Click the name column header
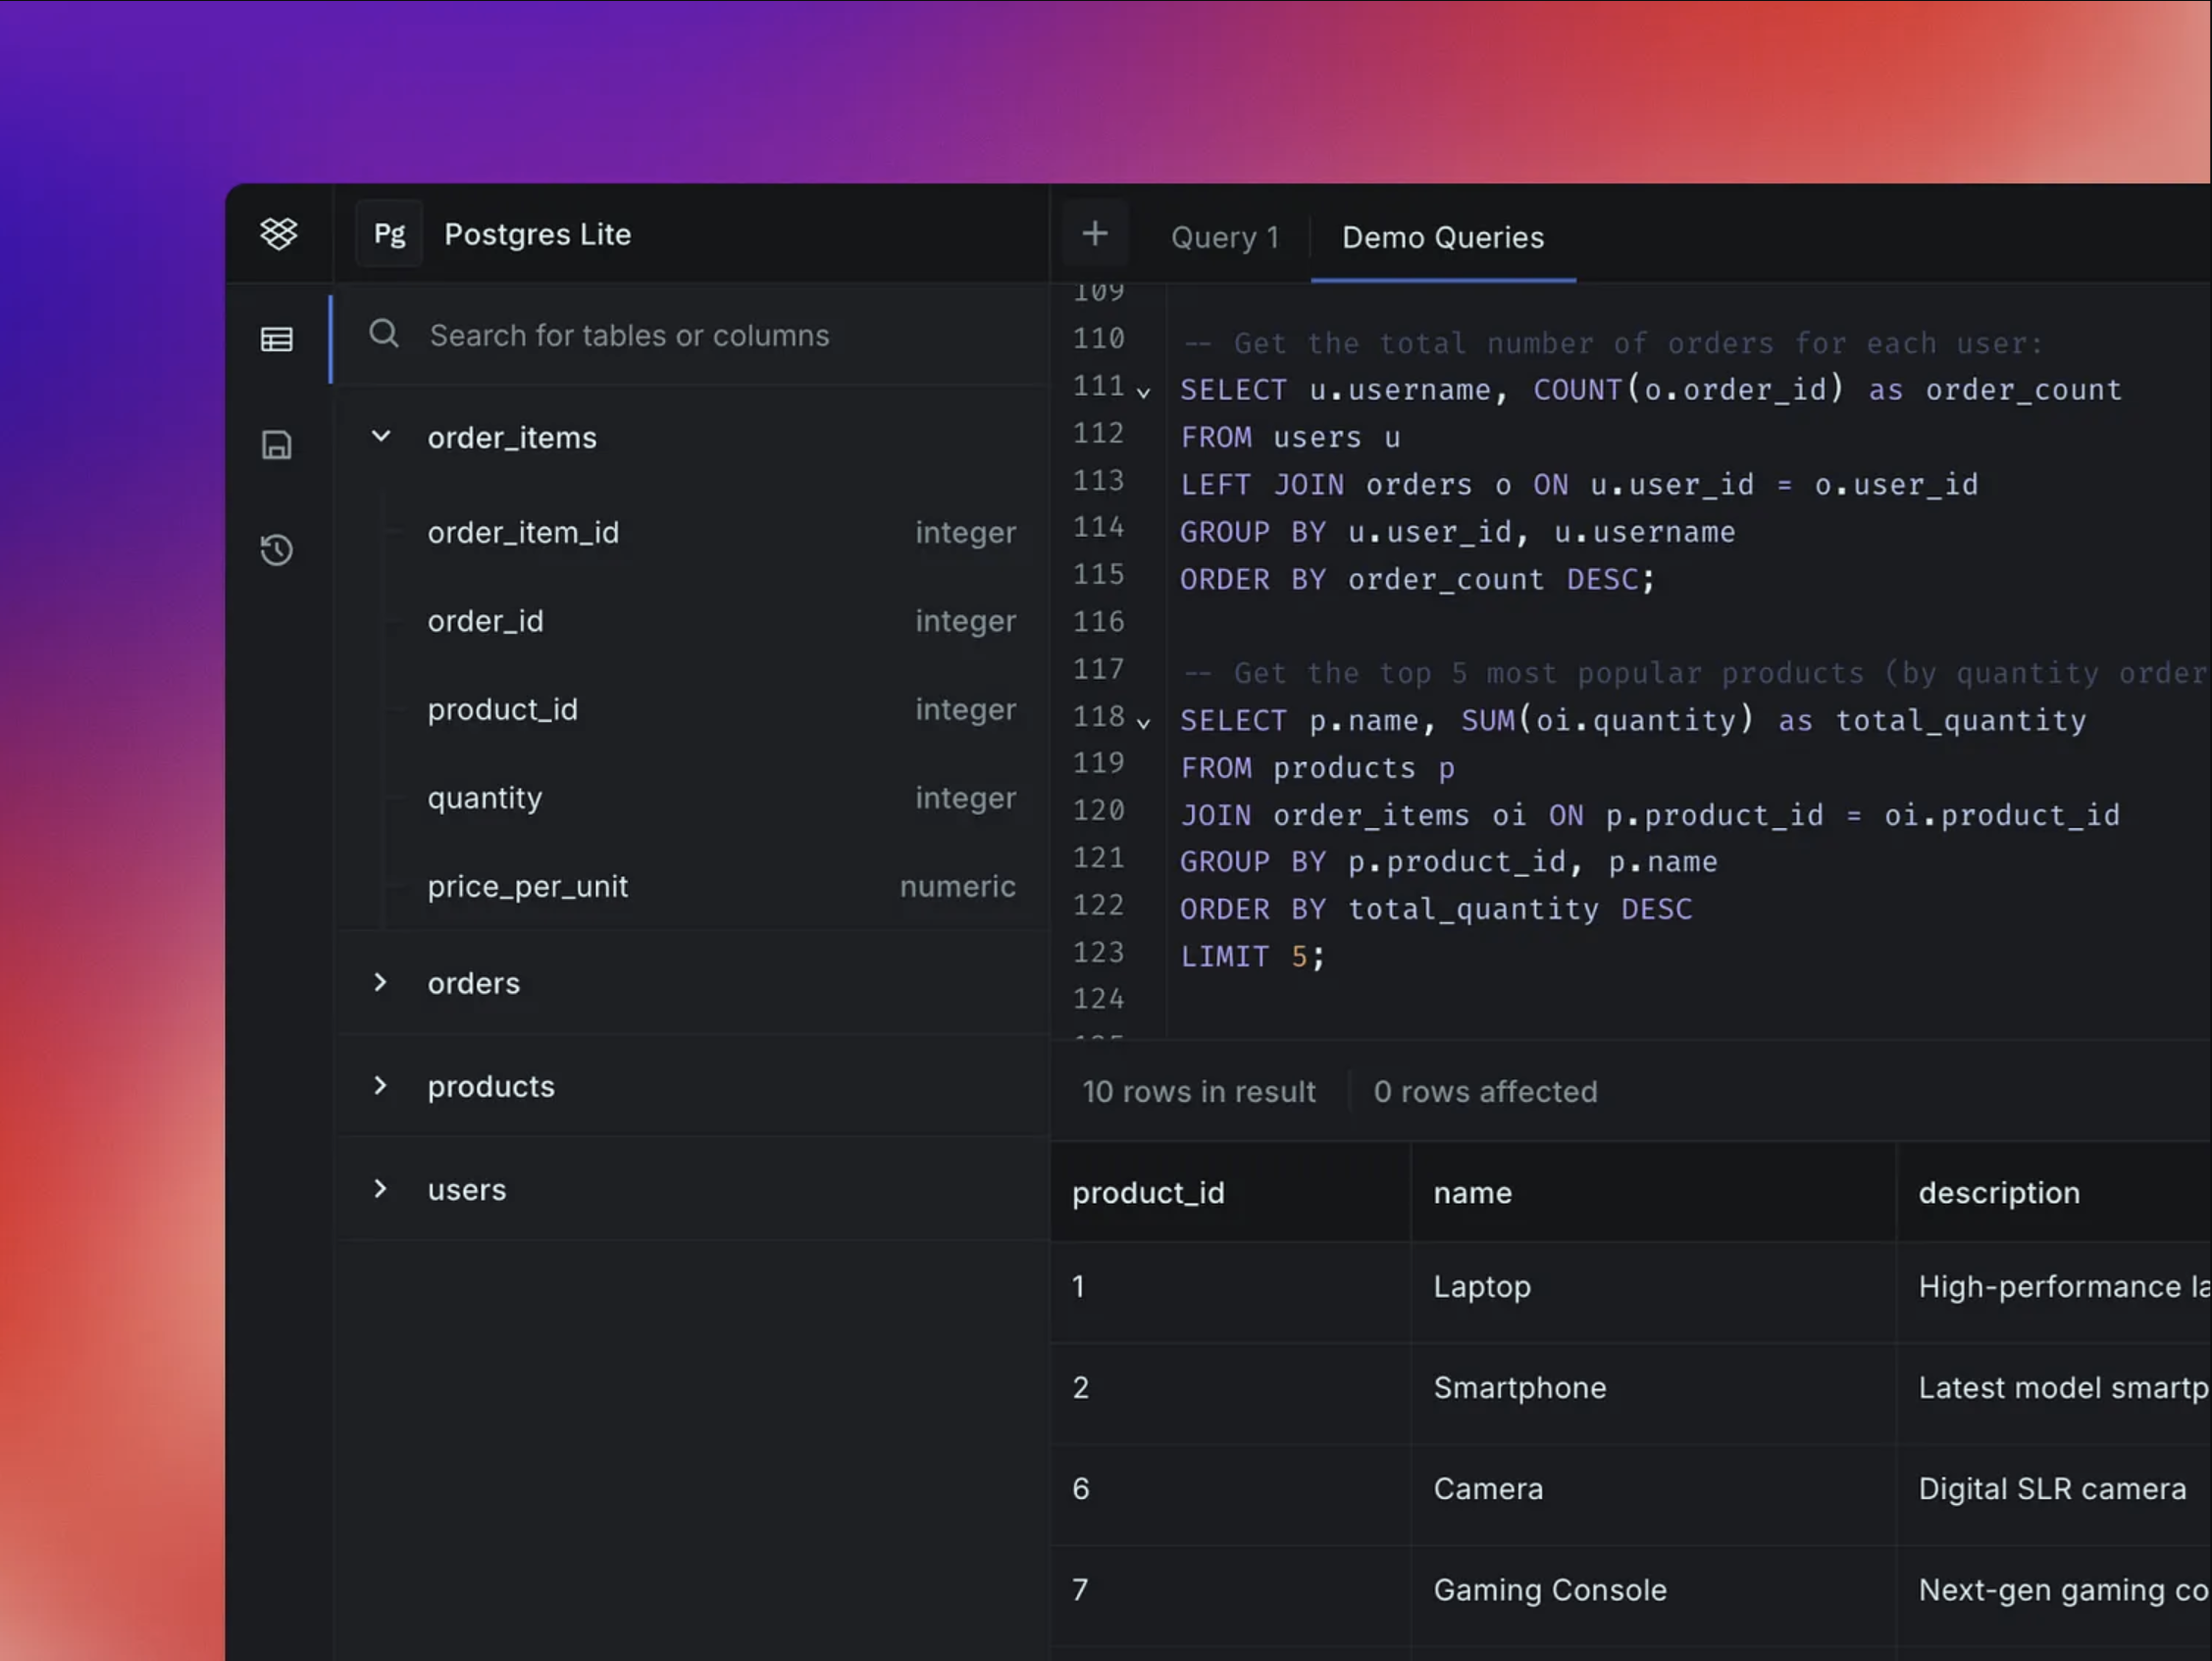The width and height of the screenshot is (2212, 1661). 1472,1192
